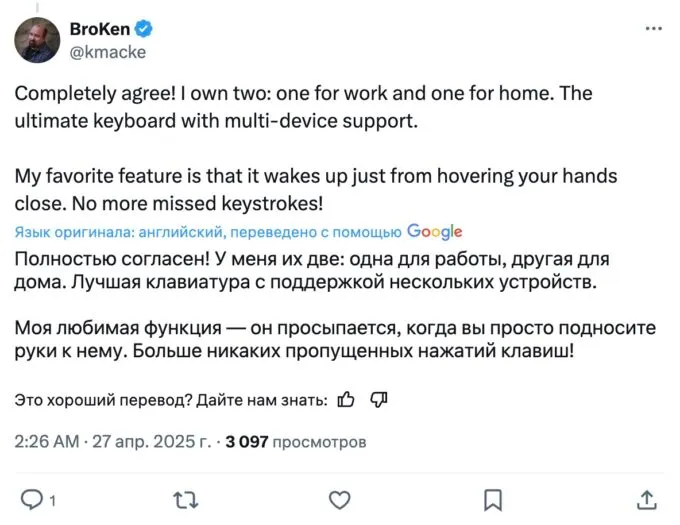
Task: Open the share tweet icon
Action: (647, 498)
